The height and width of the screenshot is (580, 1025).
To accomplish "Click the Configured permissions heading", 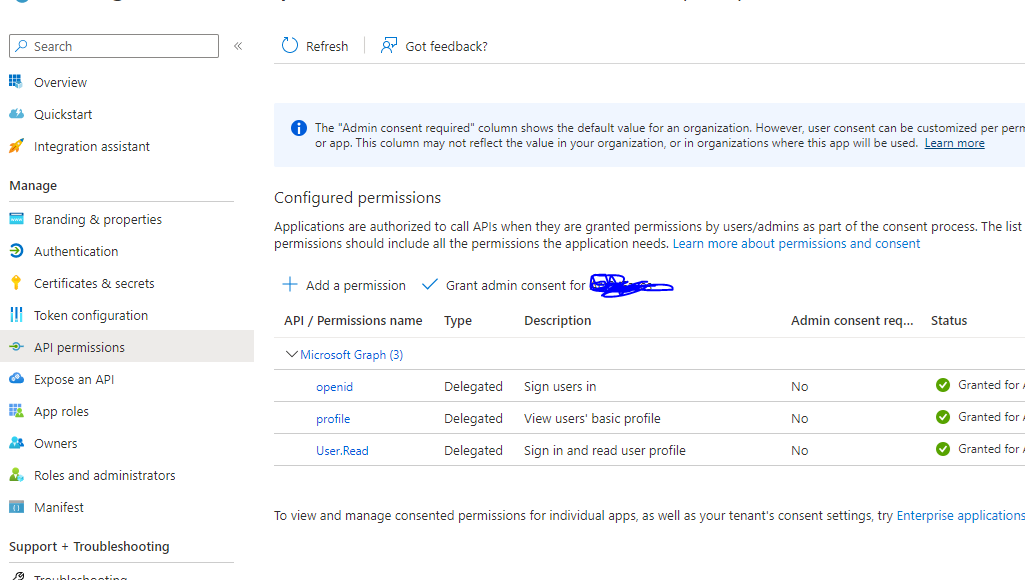I will click(358, 197).
